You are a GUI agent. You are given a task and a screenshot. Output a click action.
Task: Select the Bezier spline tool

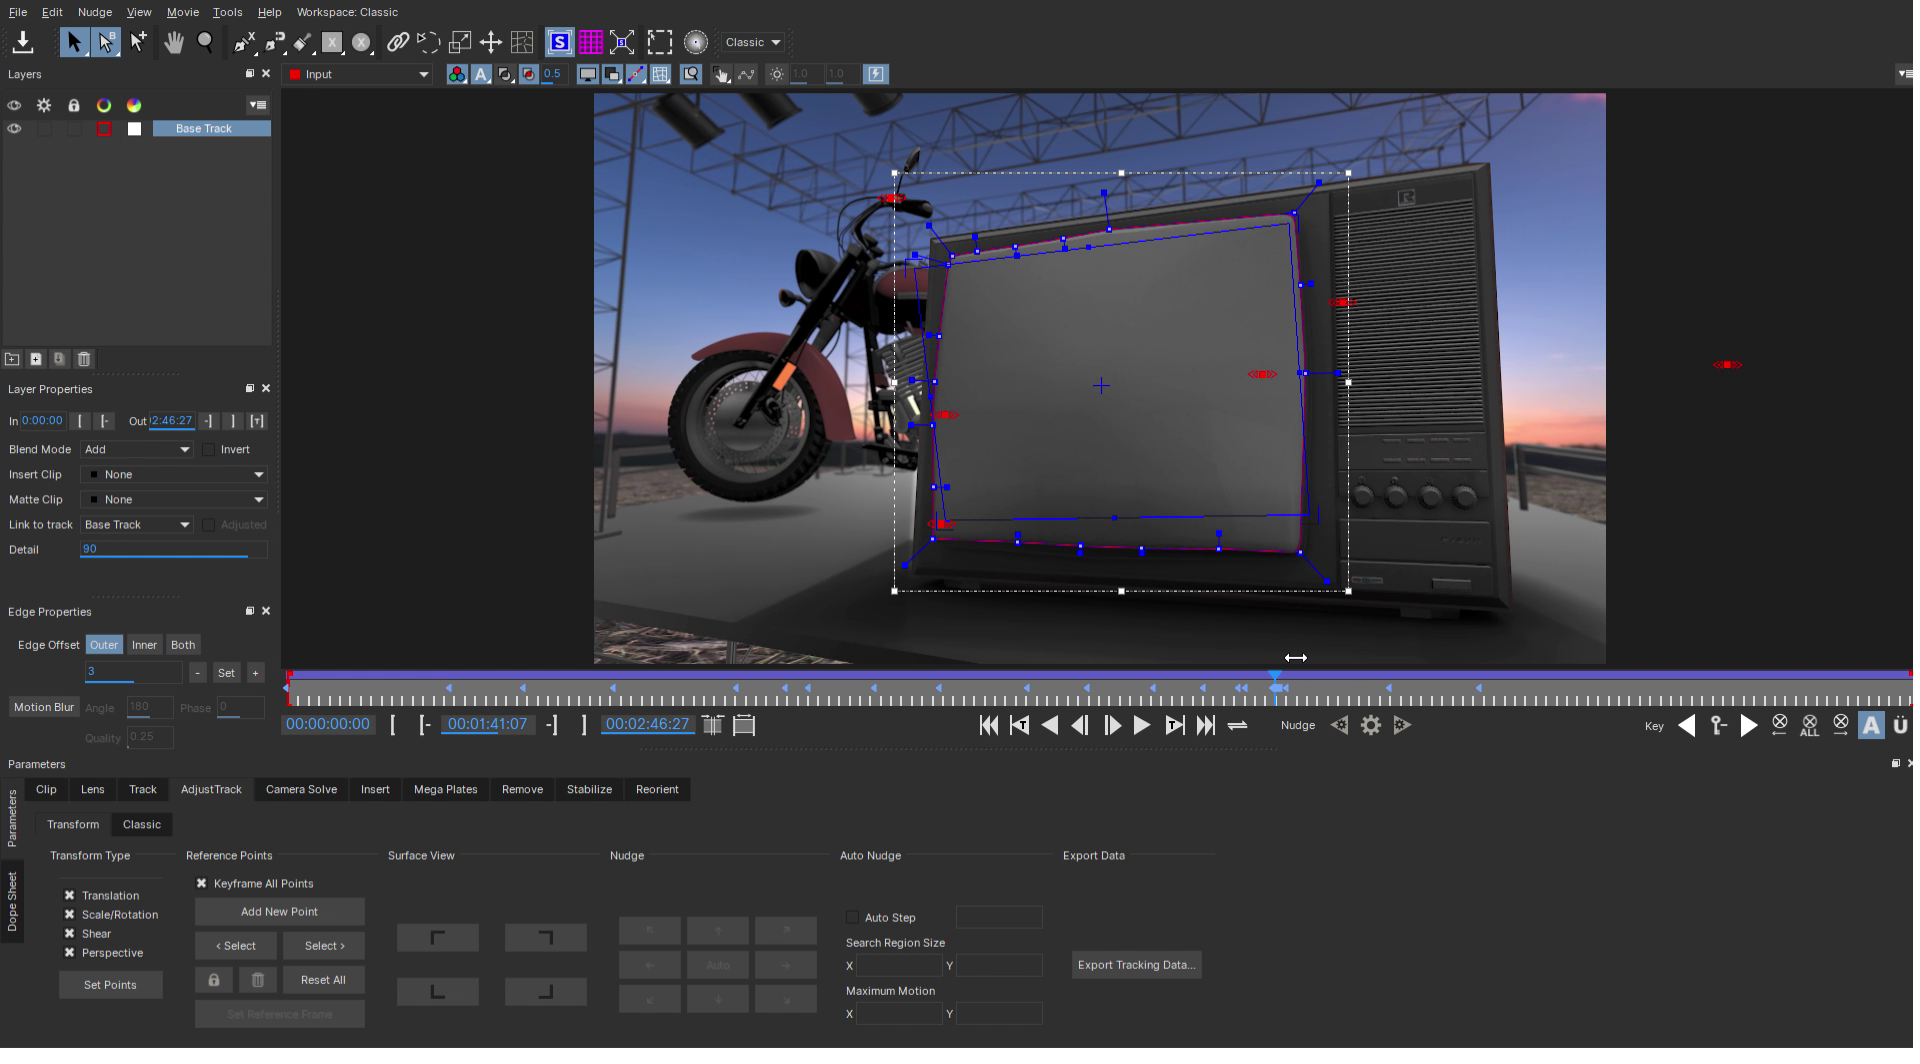(272, 42)
